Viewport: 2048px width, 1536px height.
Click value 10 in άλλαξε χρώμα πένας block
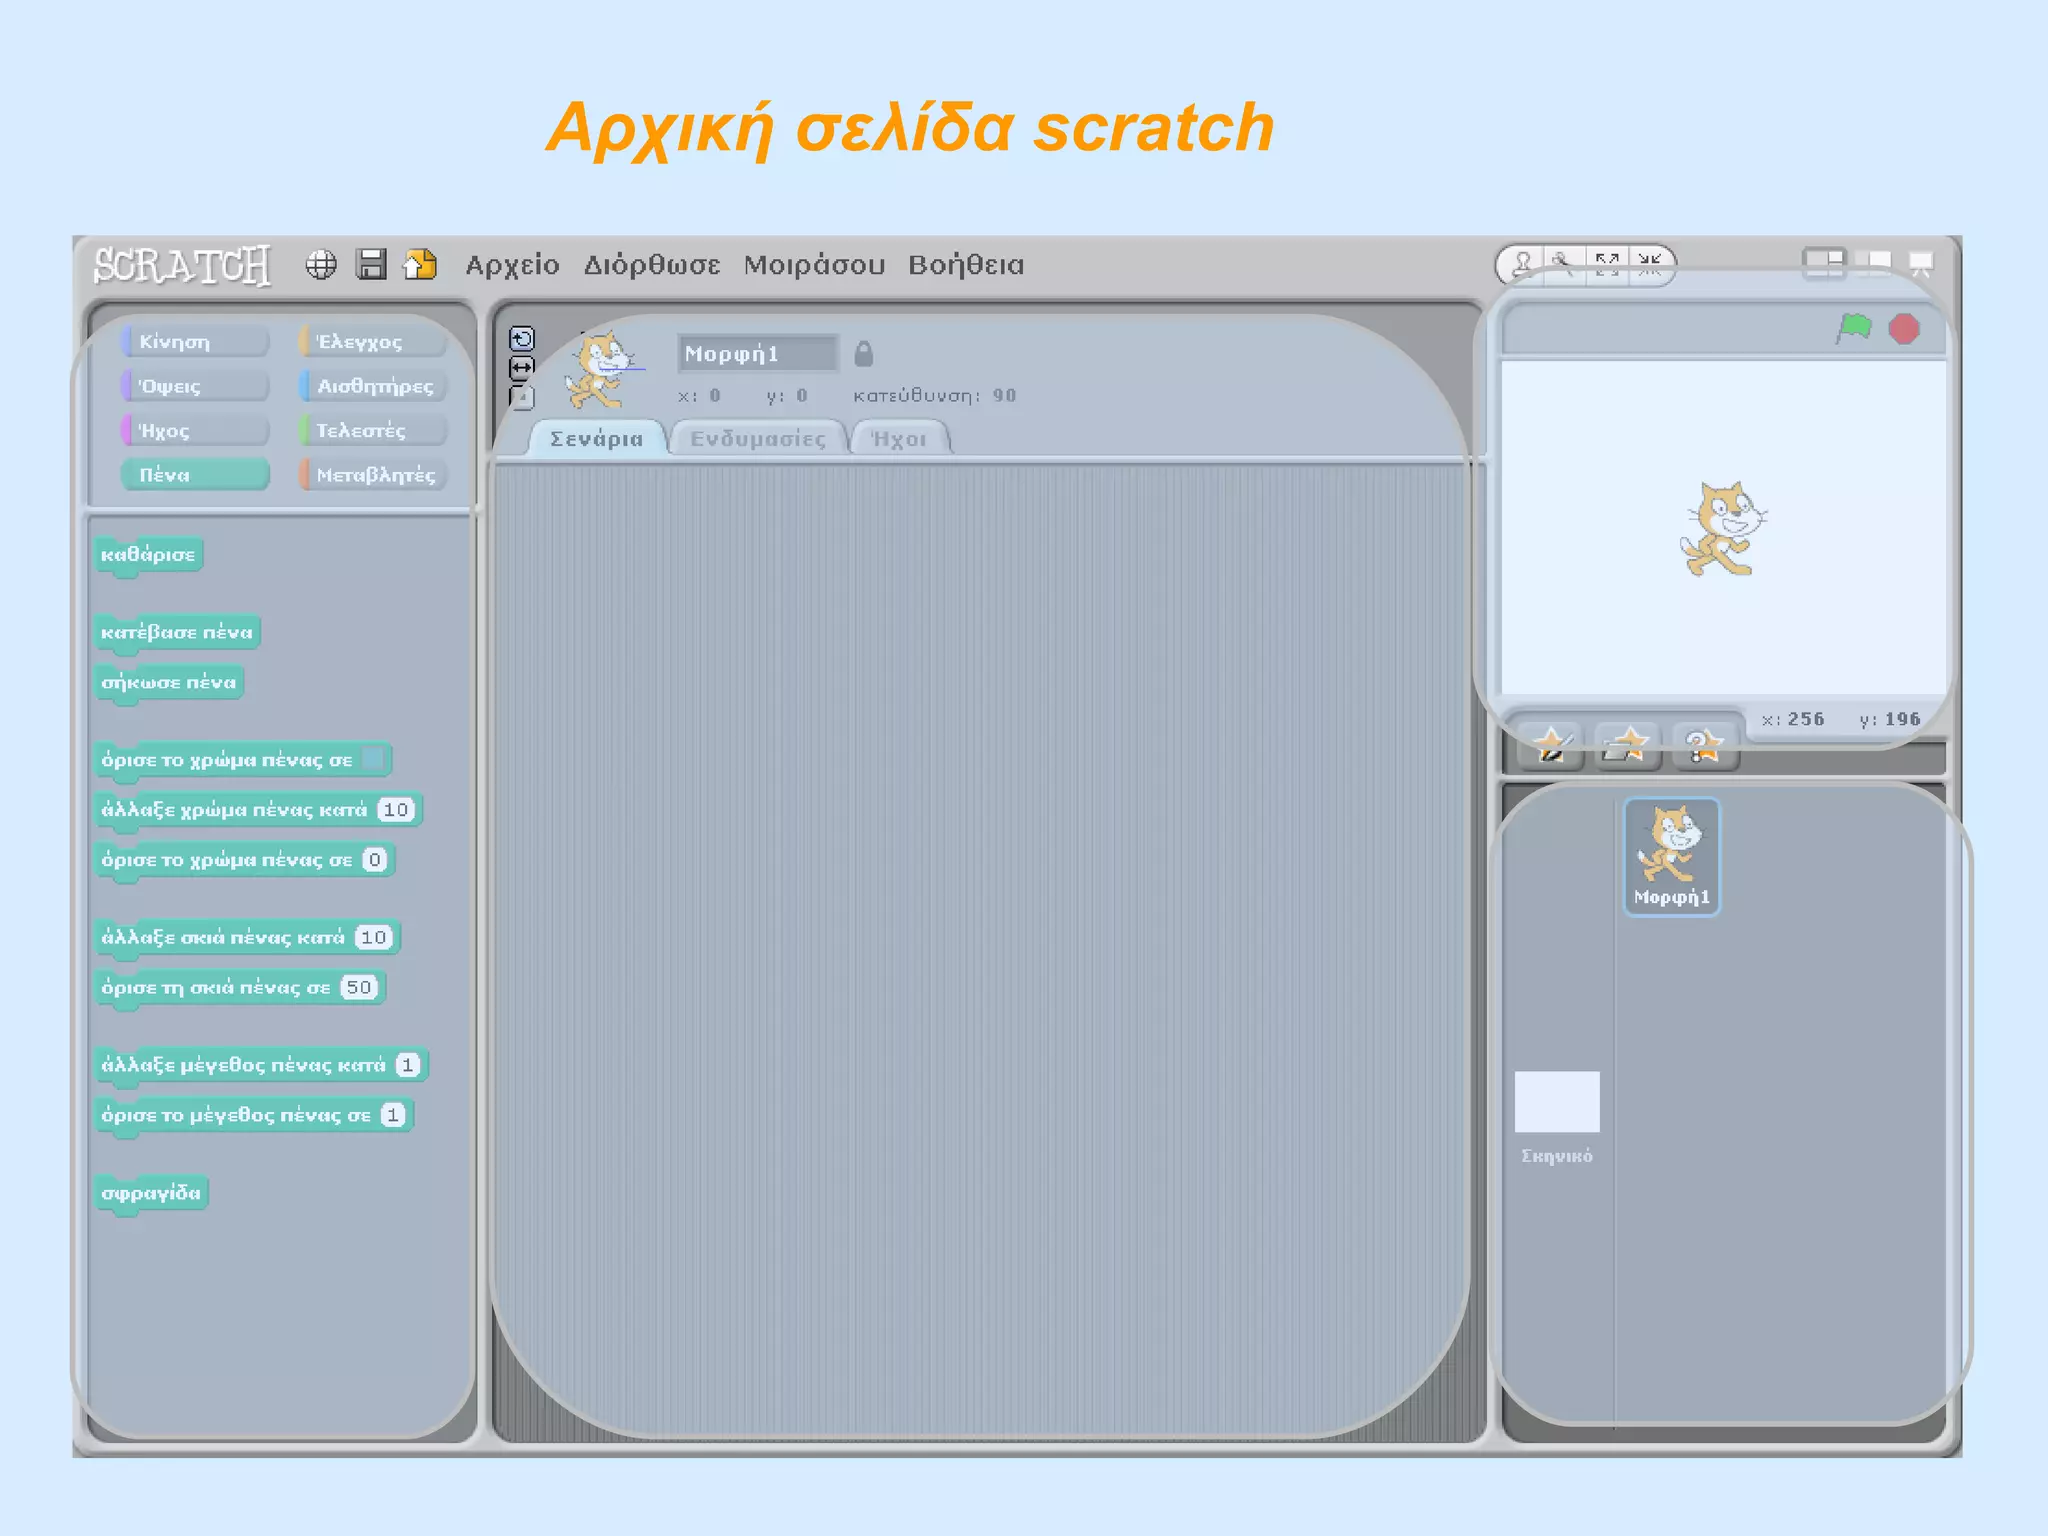pyautogui.click(x=397, y=809)
